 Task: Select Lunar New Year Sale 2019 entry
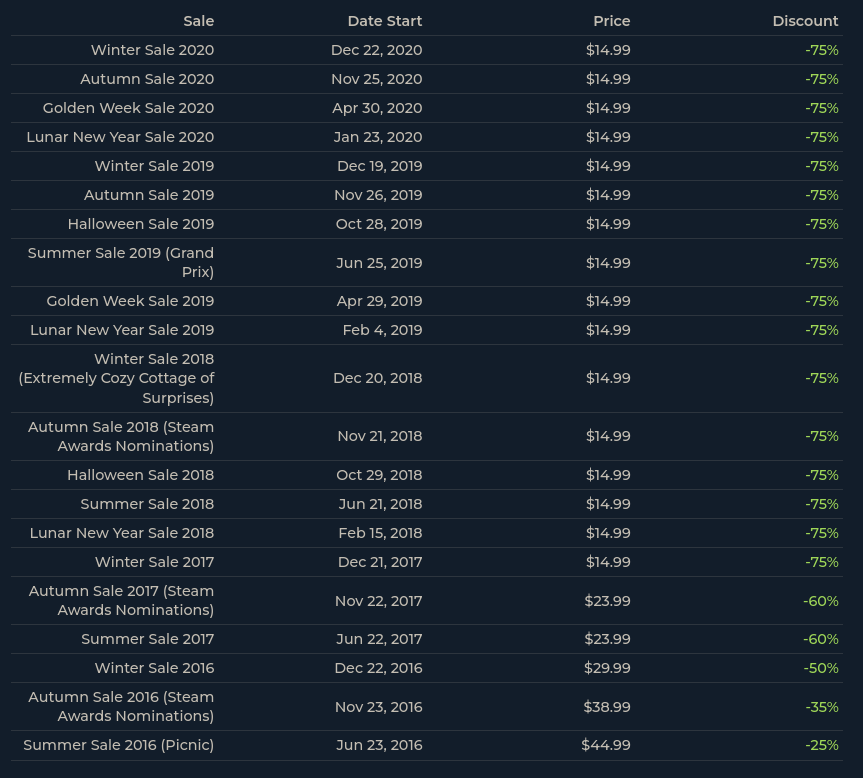(x=122, y=330)
